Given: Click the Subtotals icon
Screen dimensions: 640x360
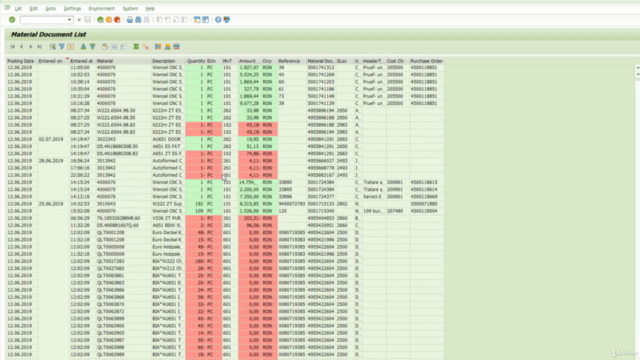Looking at the screenshot, I should 146,47.
